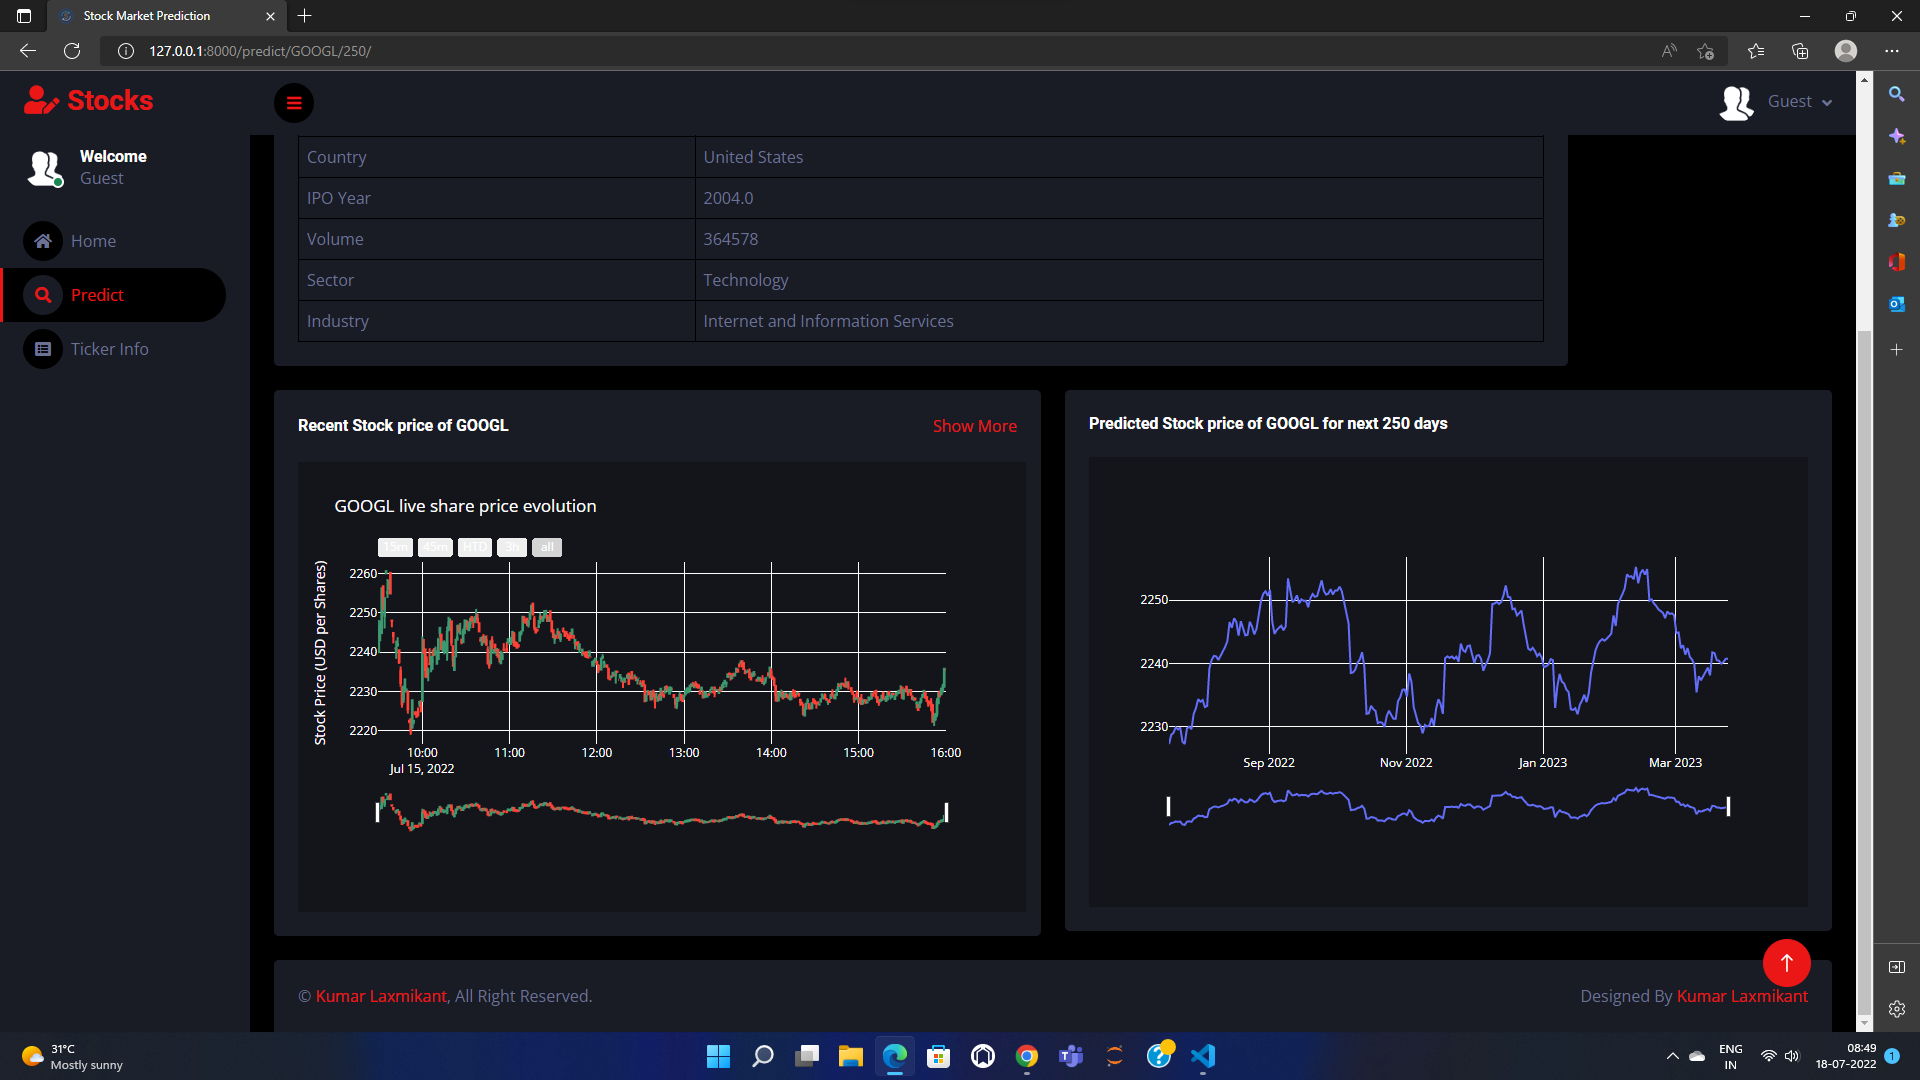The width and height of the screenshot is (1920, 1080).
Task: Select the all range button
Action: (x=547, y=547)
